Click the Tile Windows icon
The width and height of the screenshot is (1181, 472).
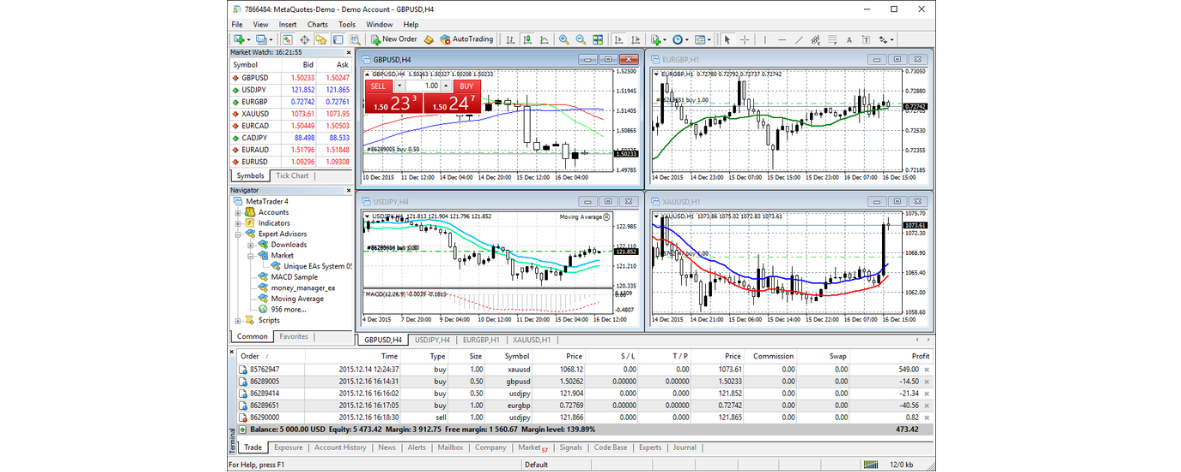tap(598, 40)
